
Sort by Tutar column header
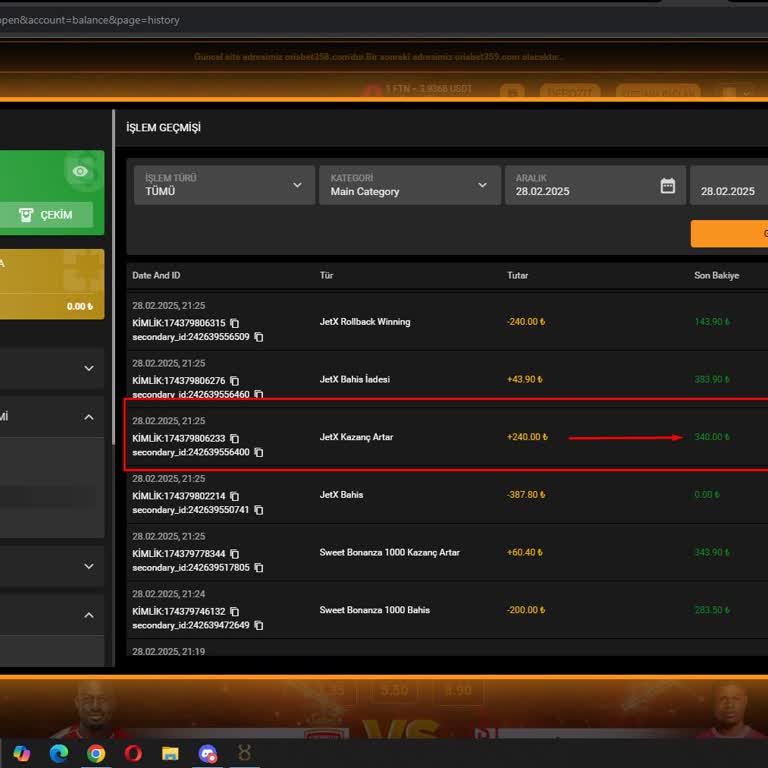click(517, 275)
